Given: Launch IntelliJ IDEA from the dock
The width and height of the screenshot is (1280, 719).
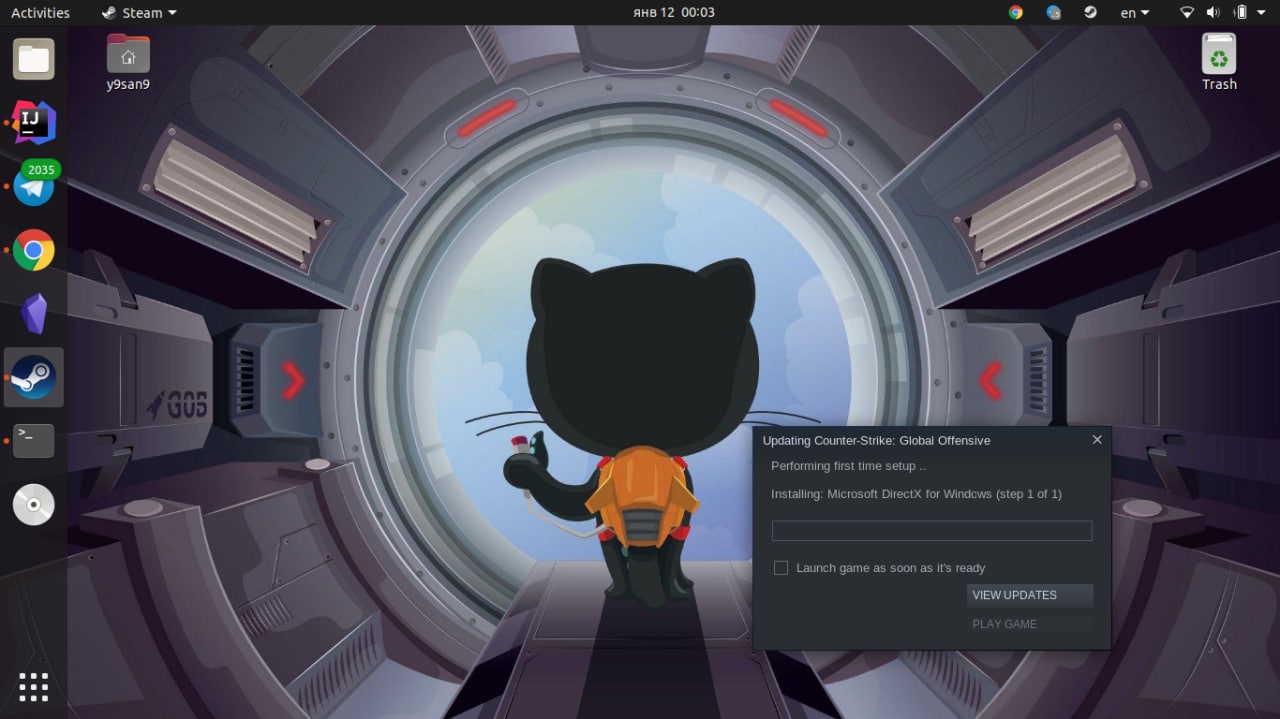Looking at the screenshot, I should 33,123.
